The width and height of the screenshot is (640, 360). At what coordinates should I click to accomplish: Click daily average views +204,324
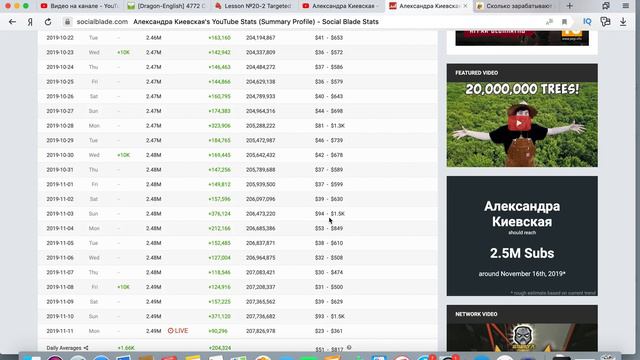220,348
